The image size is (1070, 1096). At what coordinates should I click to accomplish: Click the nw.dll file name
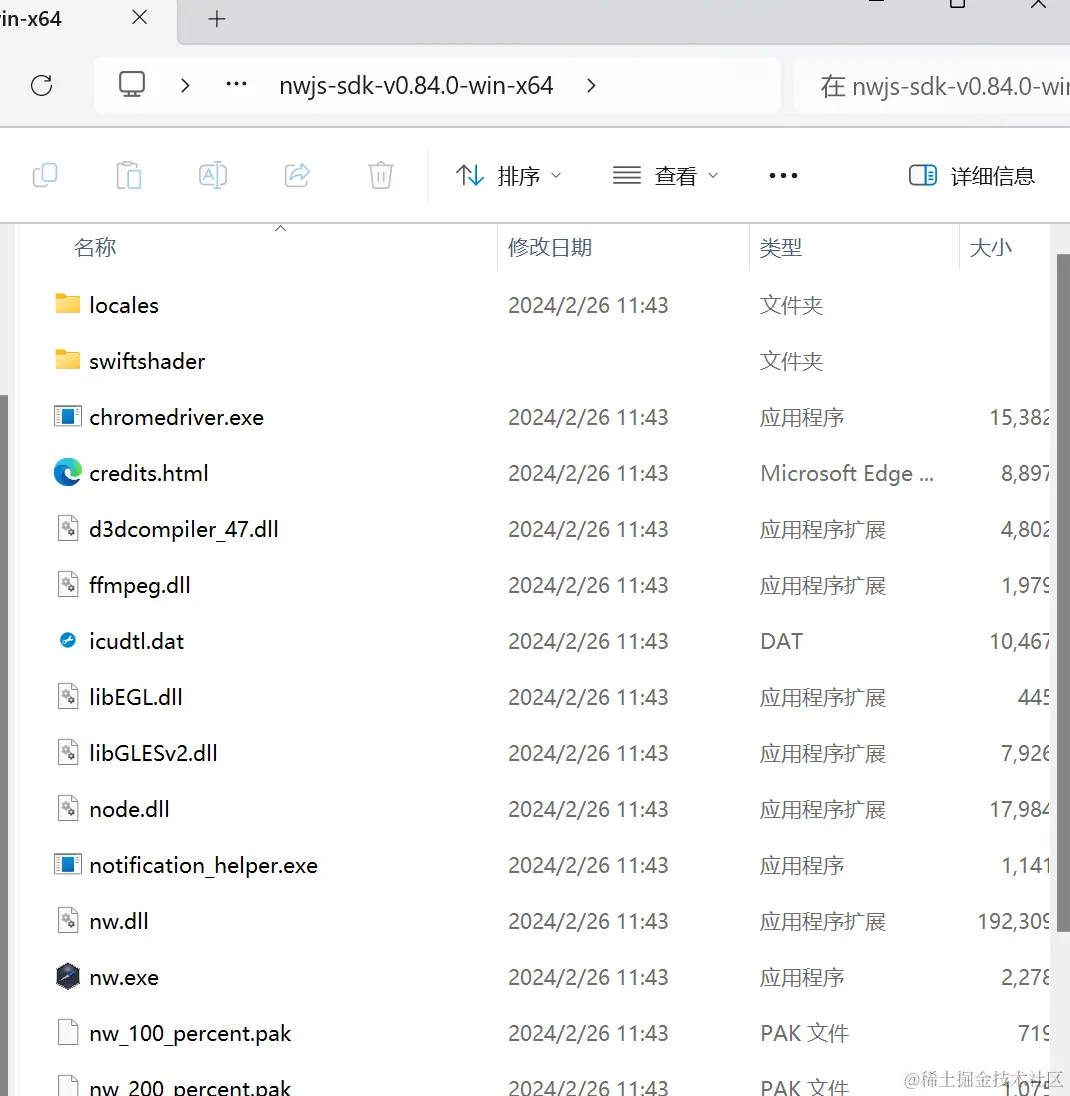[x=119, y=921]
